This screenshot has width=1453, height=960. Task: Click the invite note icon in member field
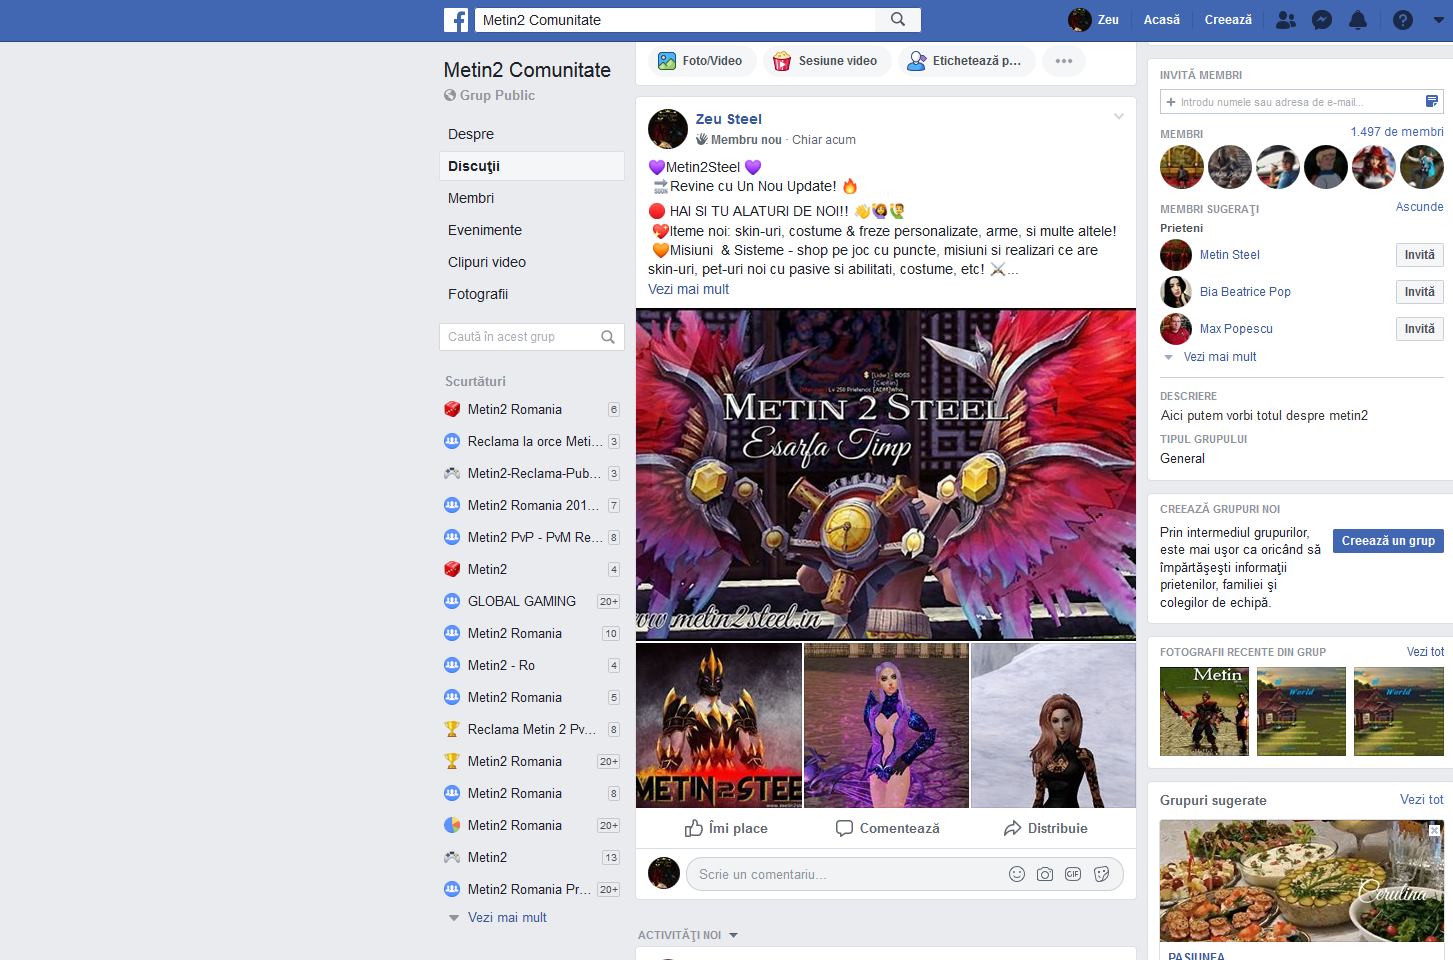pos(1432,101)
